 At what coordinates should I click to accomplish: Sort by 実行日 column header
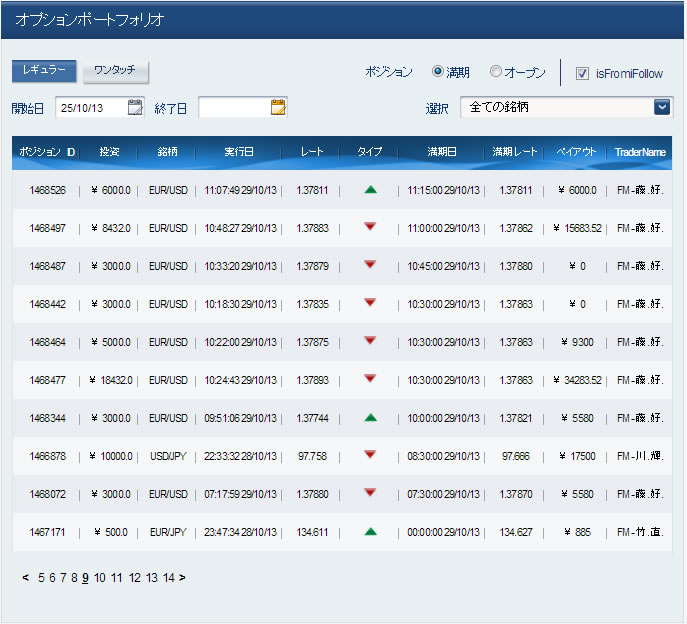[239, 152]
